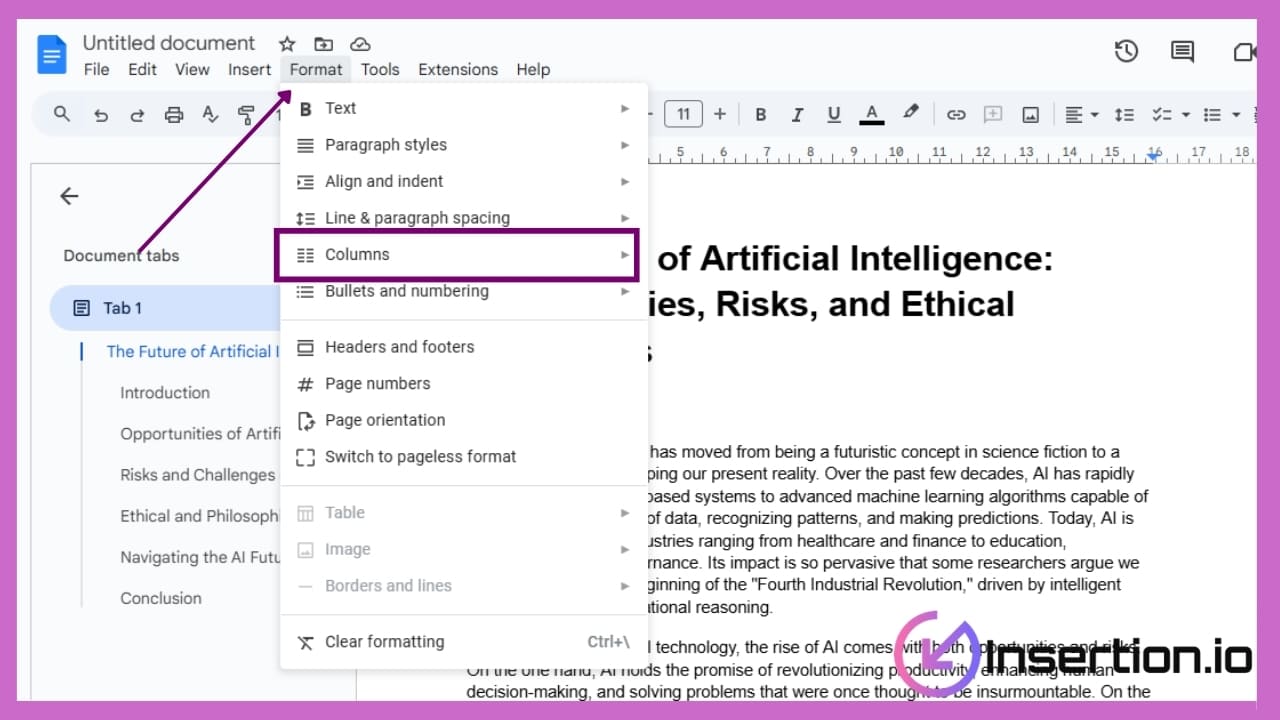Toggle italic formatting button

pos(797,115)
